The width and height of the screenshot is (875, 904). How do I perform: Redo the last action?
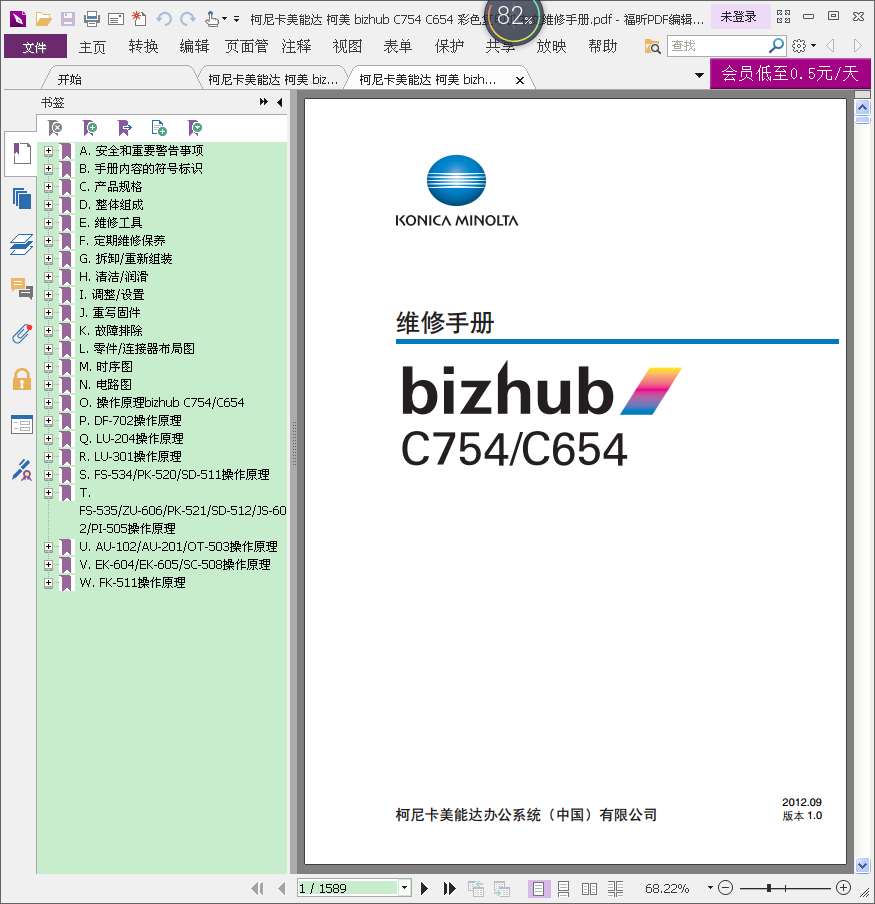click(x=188, y=19)
